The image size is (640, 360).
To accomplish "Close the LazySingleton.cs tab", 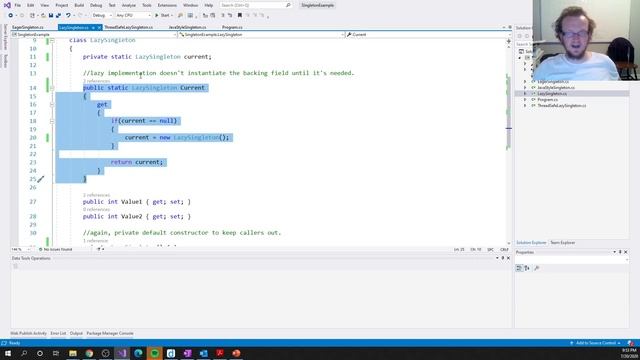I will tap(99, 27).
